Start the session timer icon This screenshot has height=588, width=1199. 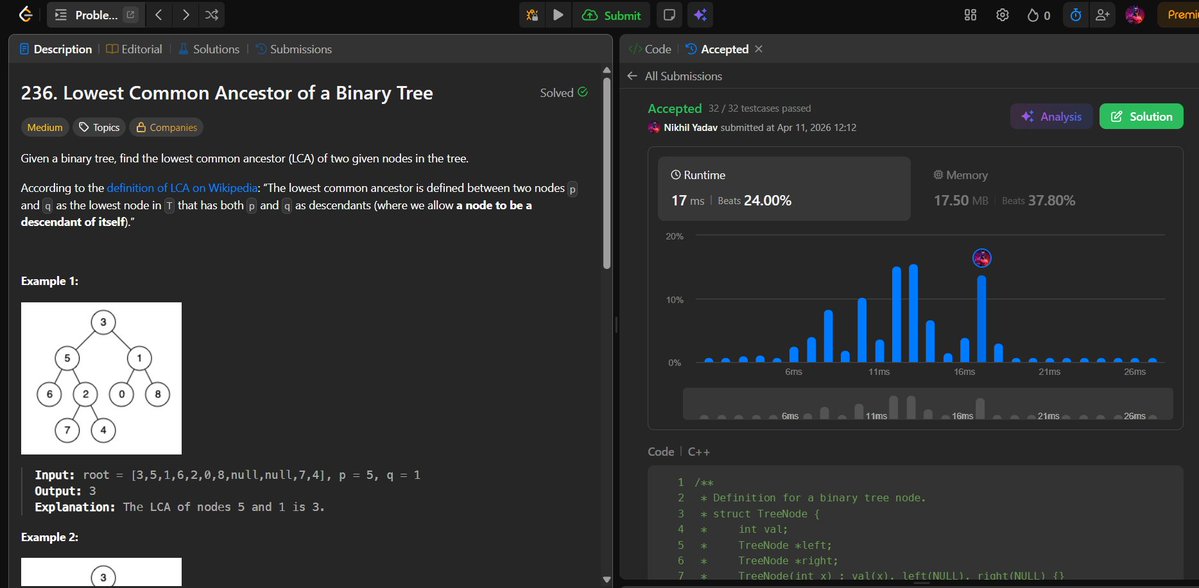1077,15
